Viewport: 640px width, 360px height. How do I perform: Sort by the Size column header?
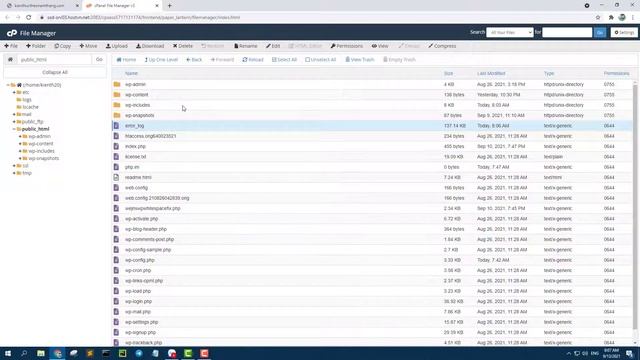(x=448, y=73)
